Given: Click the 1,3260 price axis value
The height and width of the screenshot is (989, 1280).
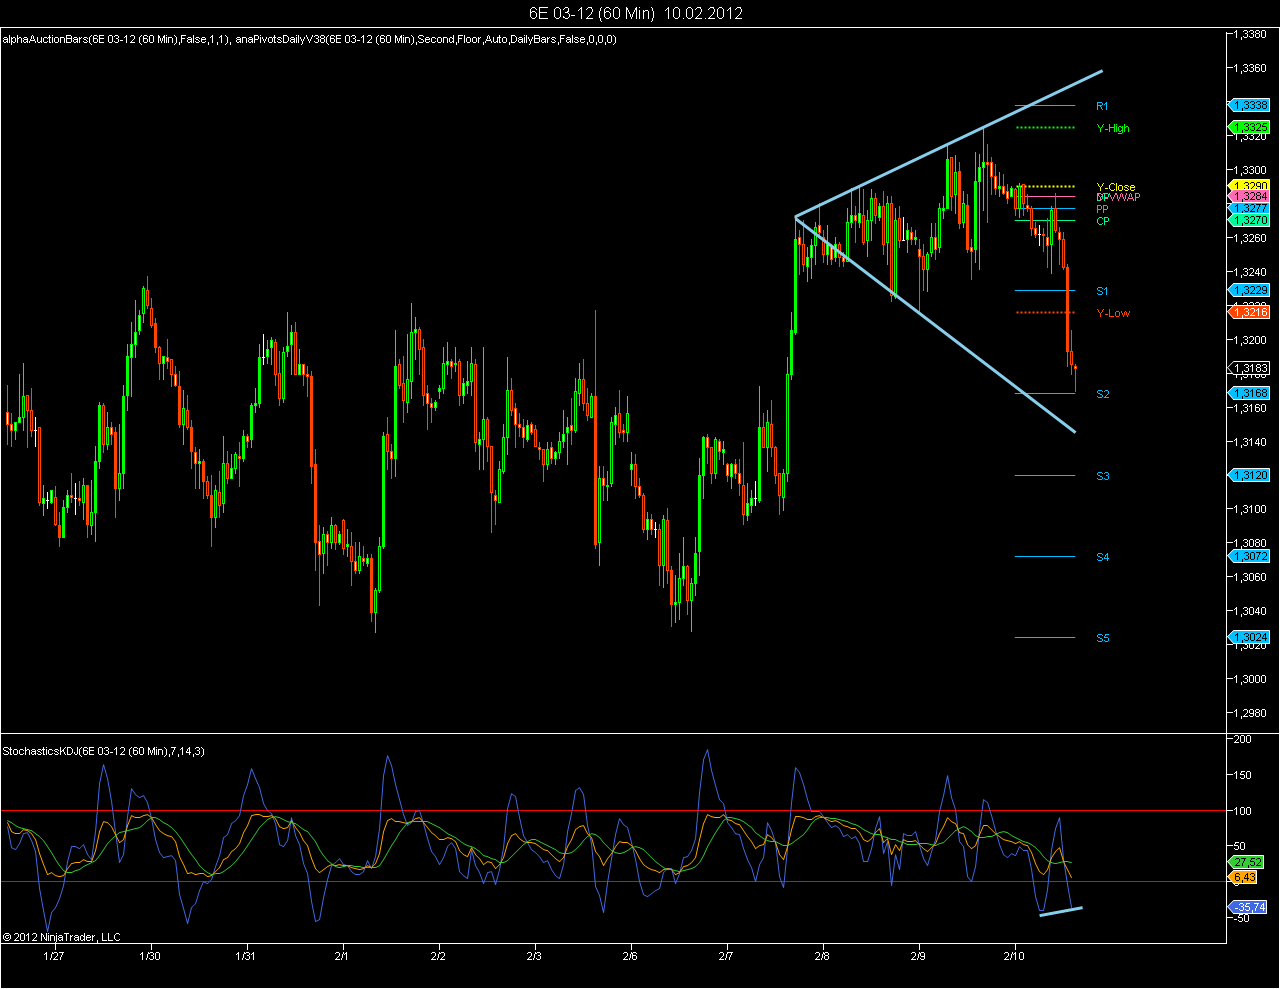Looking at the screenshot, I should click(x=1251, y=238).
